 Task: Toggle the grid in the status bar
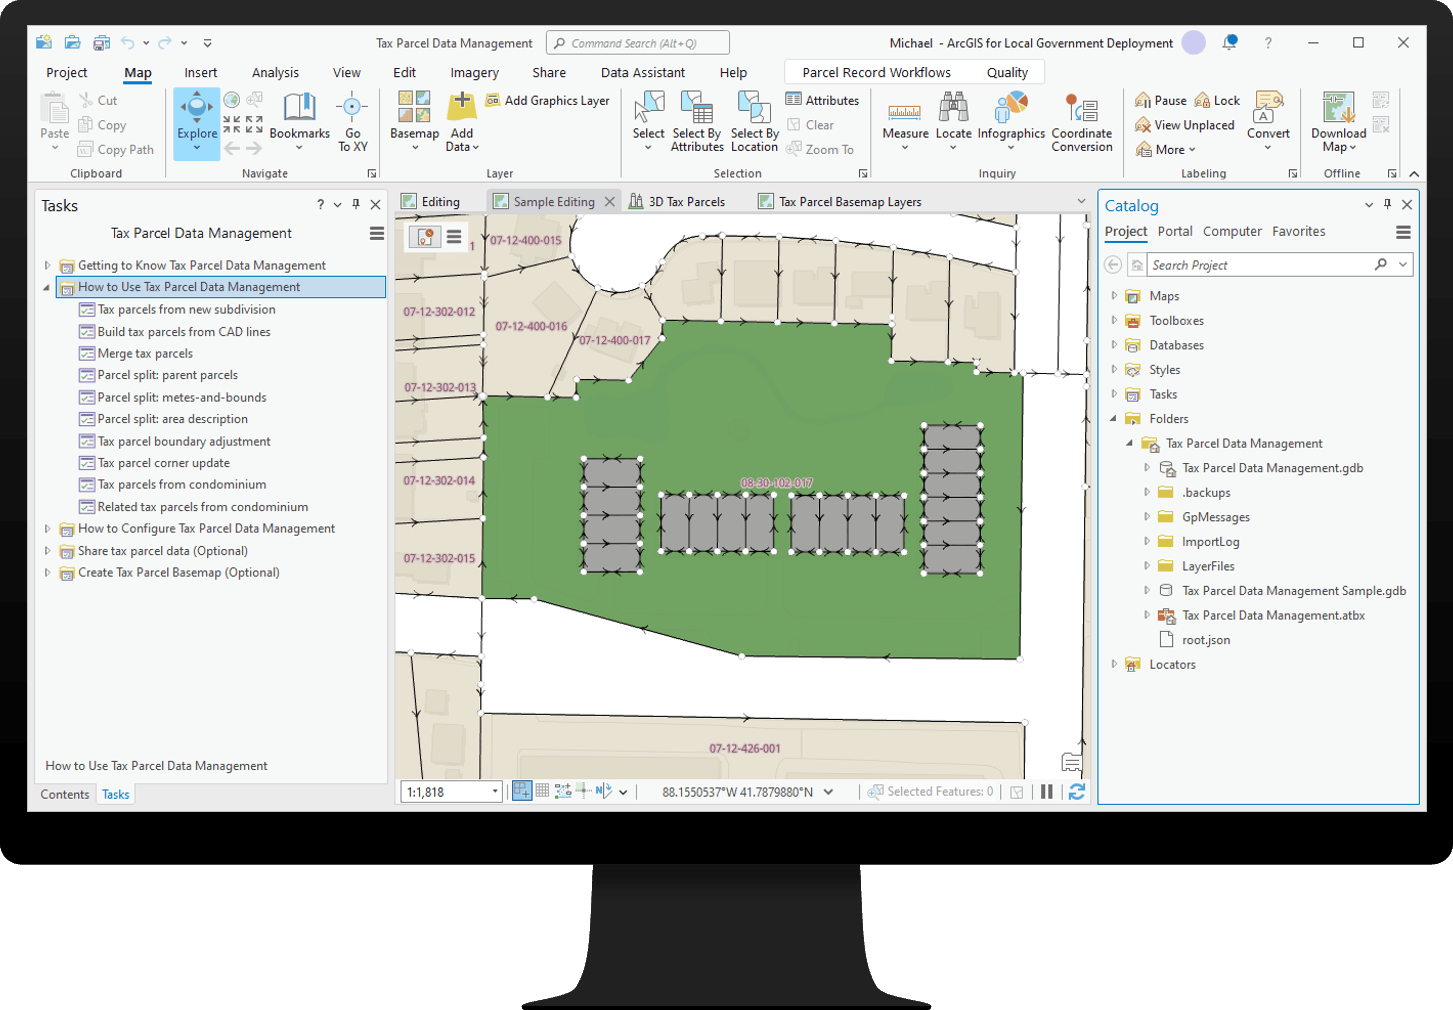[x=542, y=791]
